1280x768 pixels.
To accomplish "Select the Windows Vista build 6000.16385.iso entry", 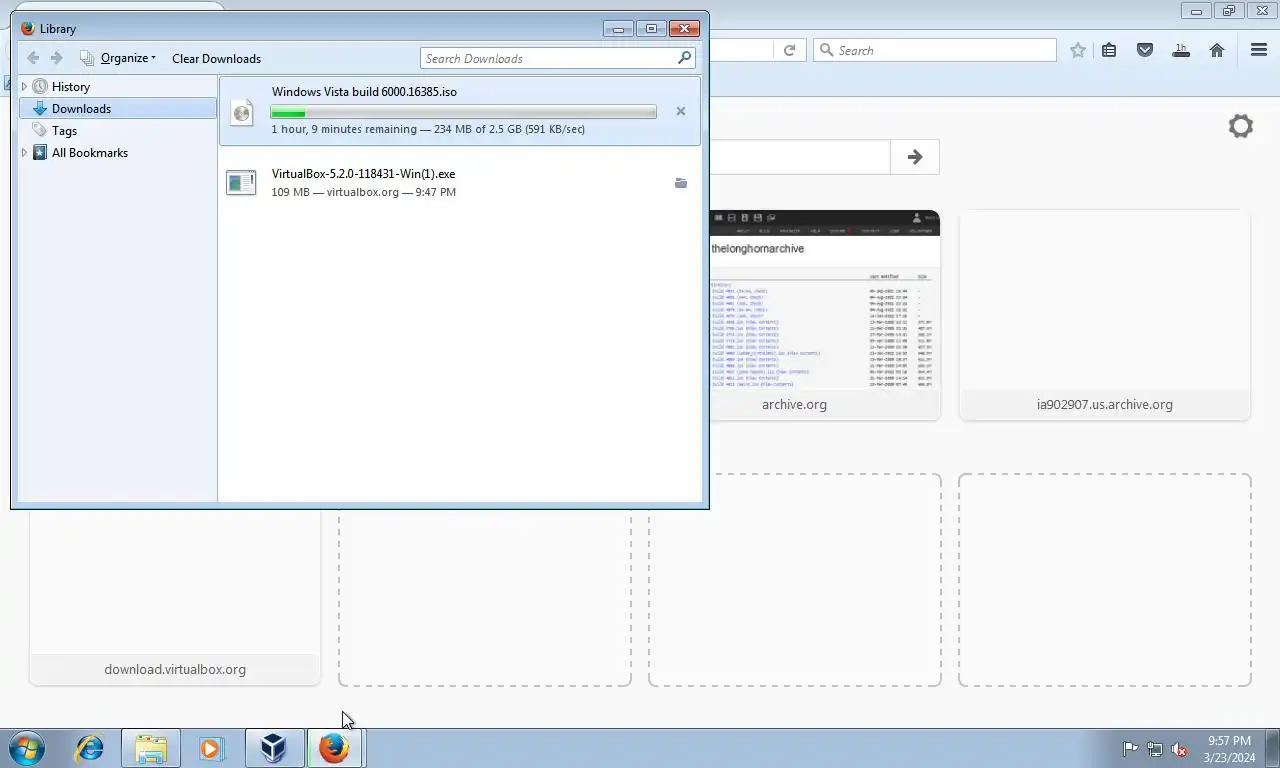I will click(x=460, y=111).
